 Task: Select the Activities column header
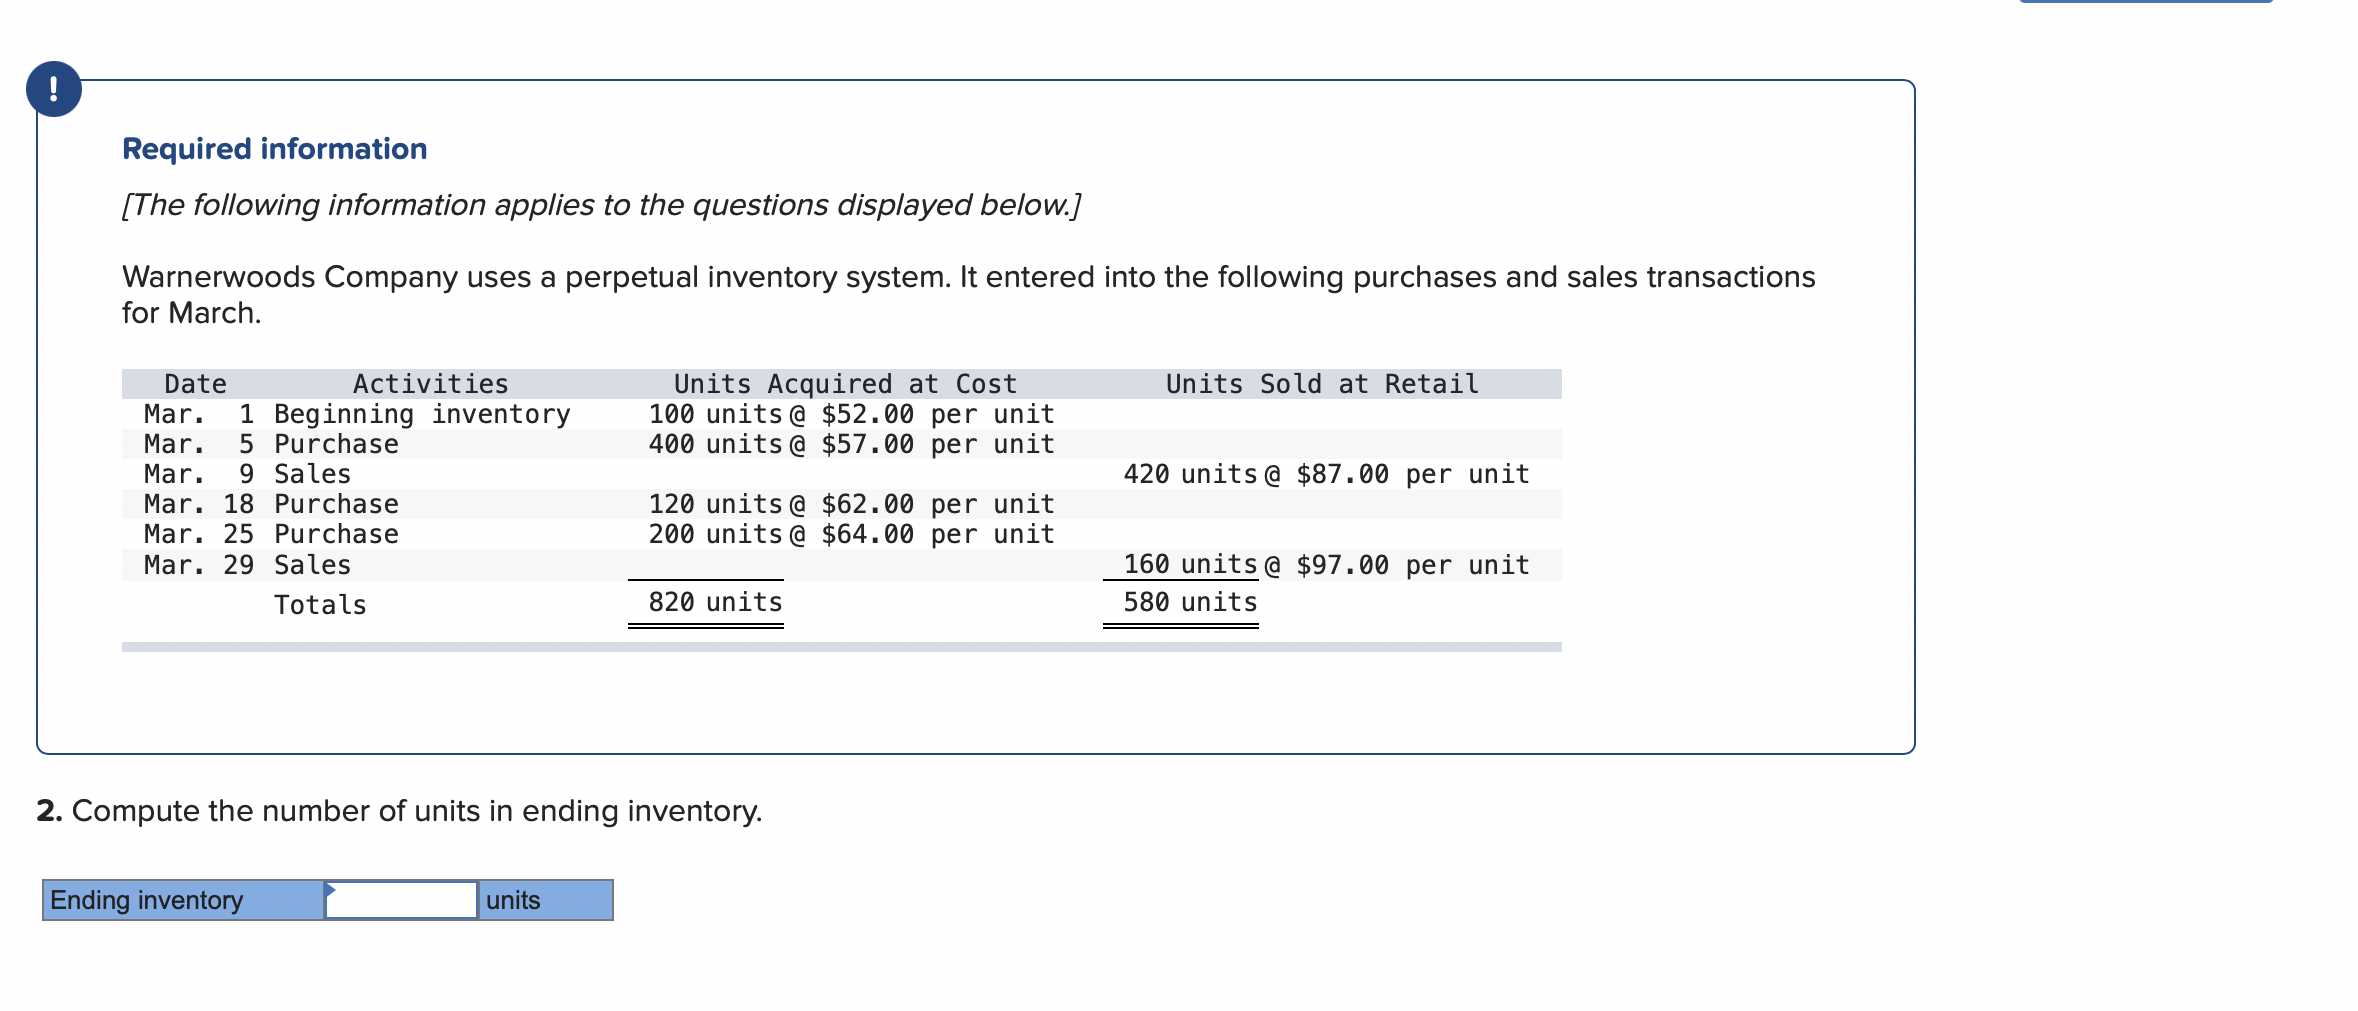click(x=430, y=382)
